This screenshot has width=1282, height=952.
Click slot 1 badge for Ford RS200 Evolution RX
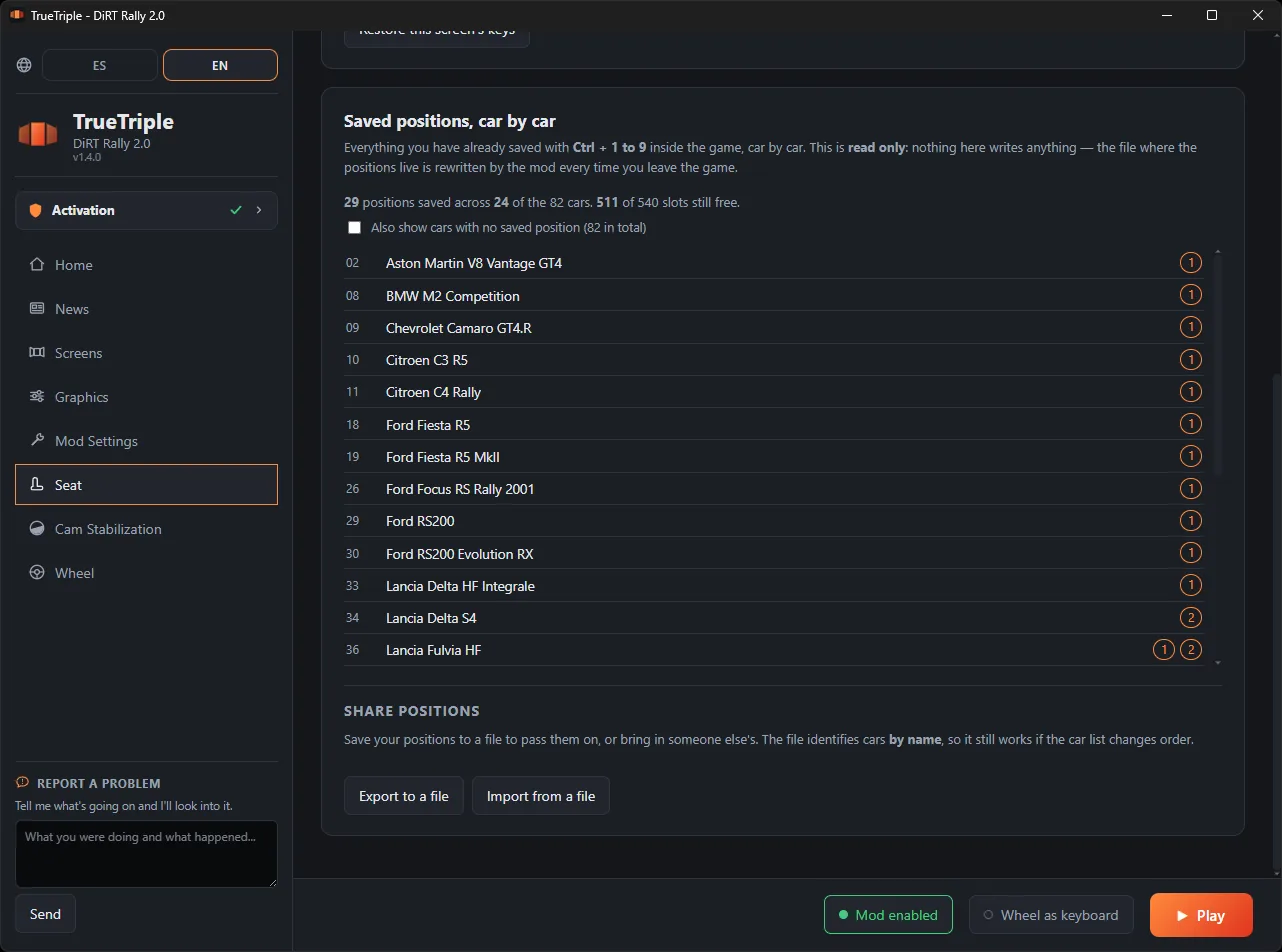(x=1191, y=553)
